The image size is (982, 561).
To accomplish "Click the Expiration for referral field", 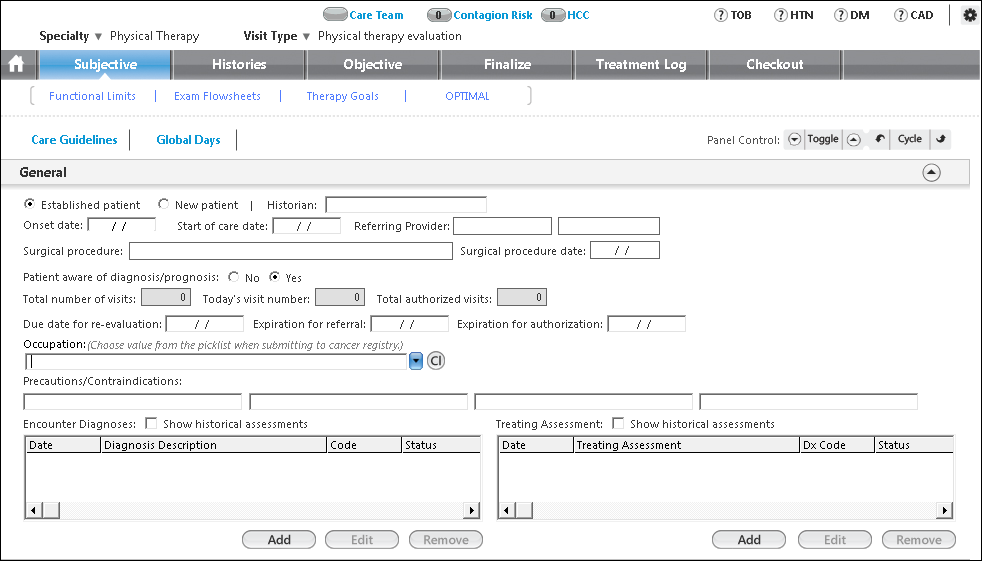I will click(x=410, y=324).
